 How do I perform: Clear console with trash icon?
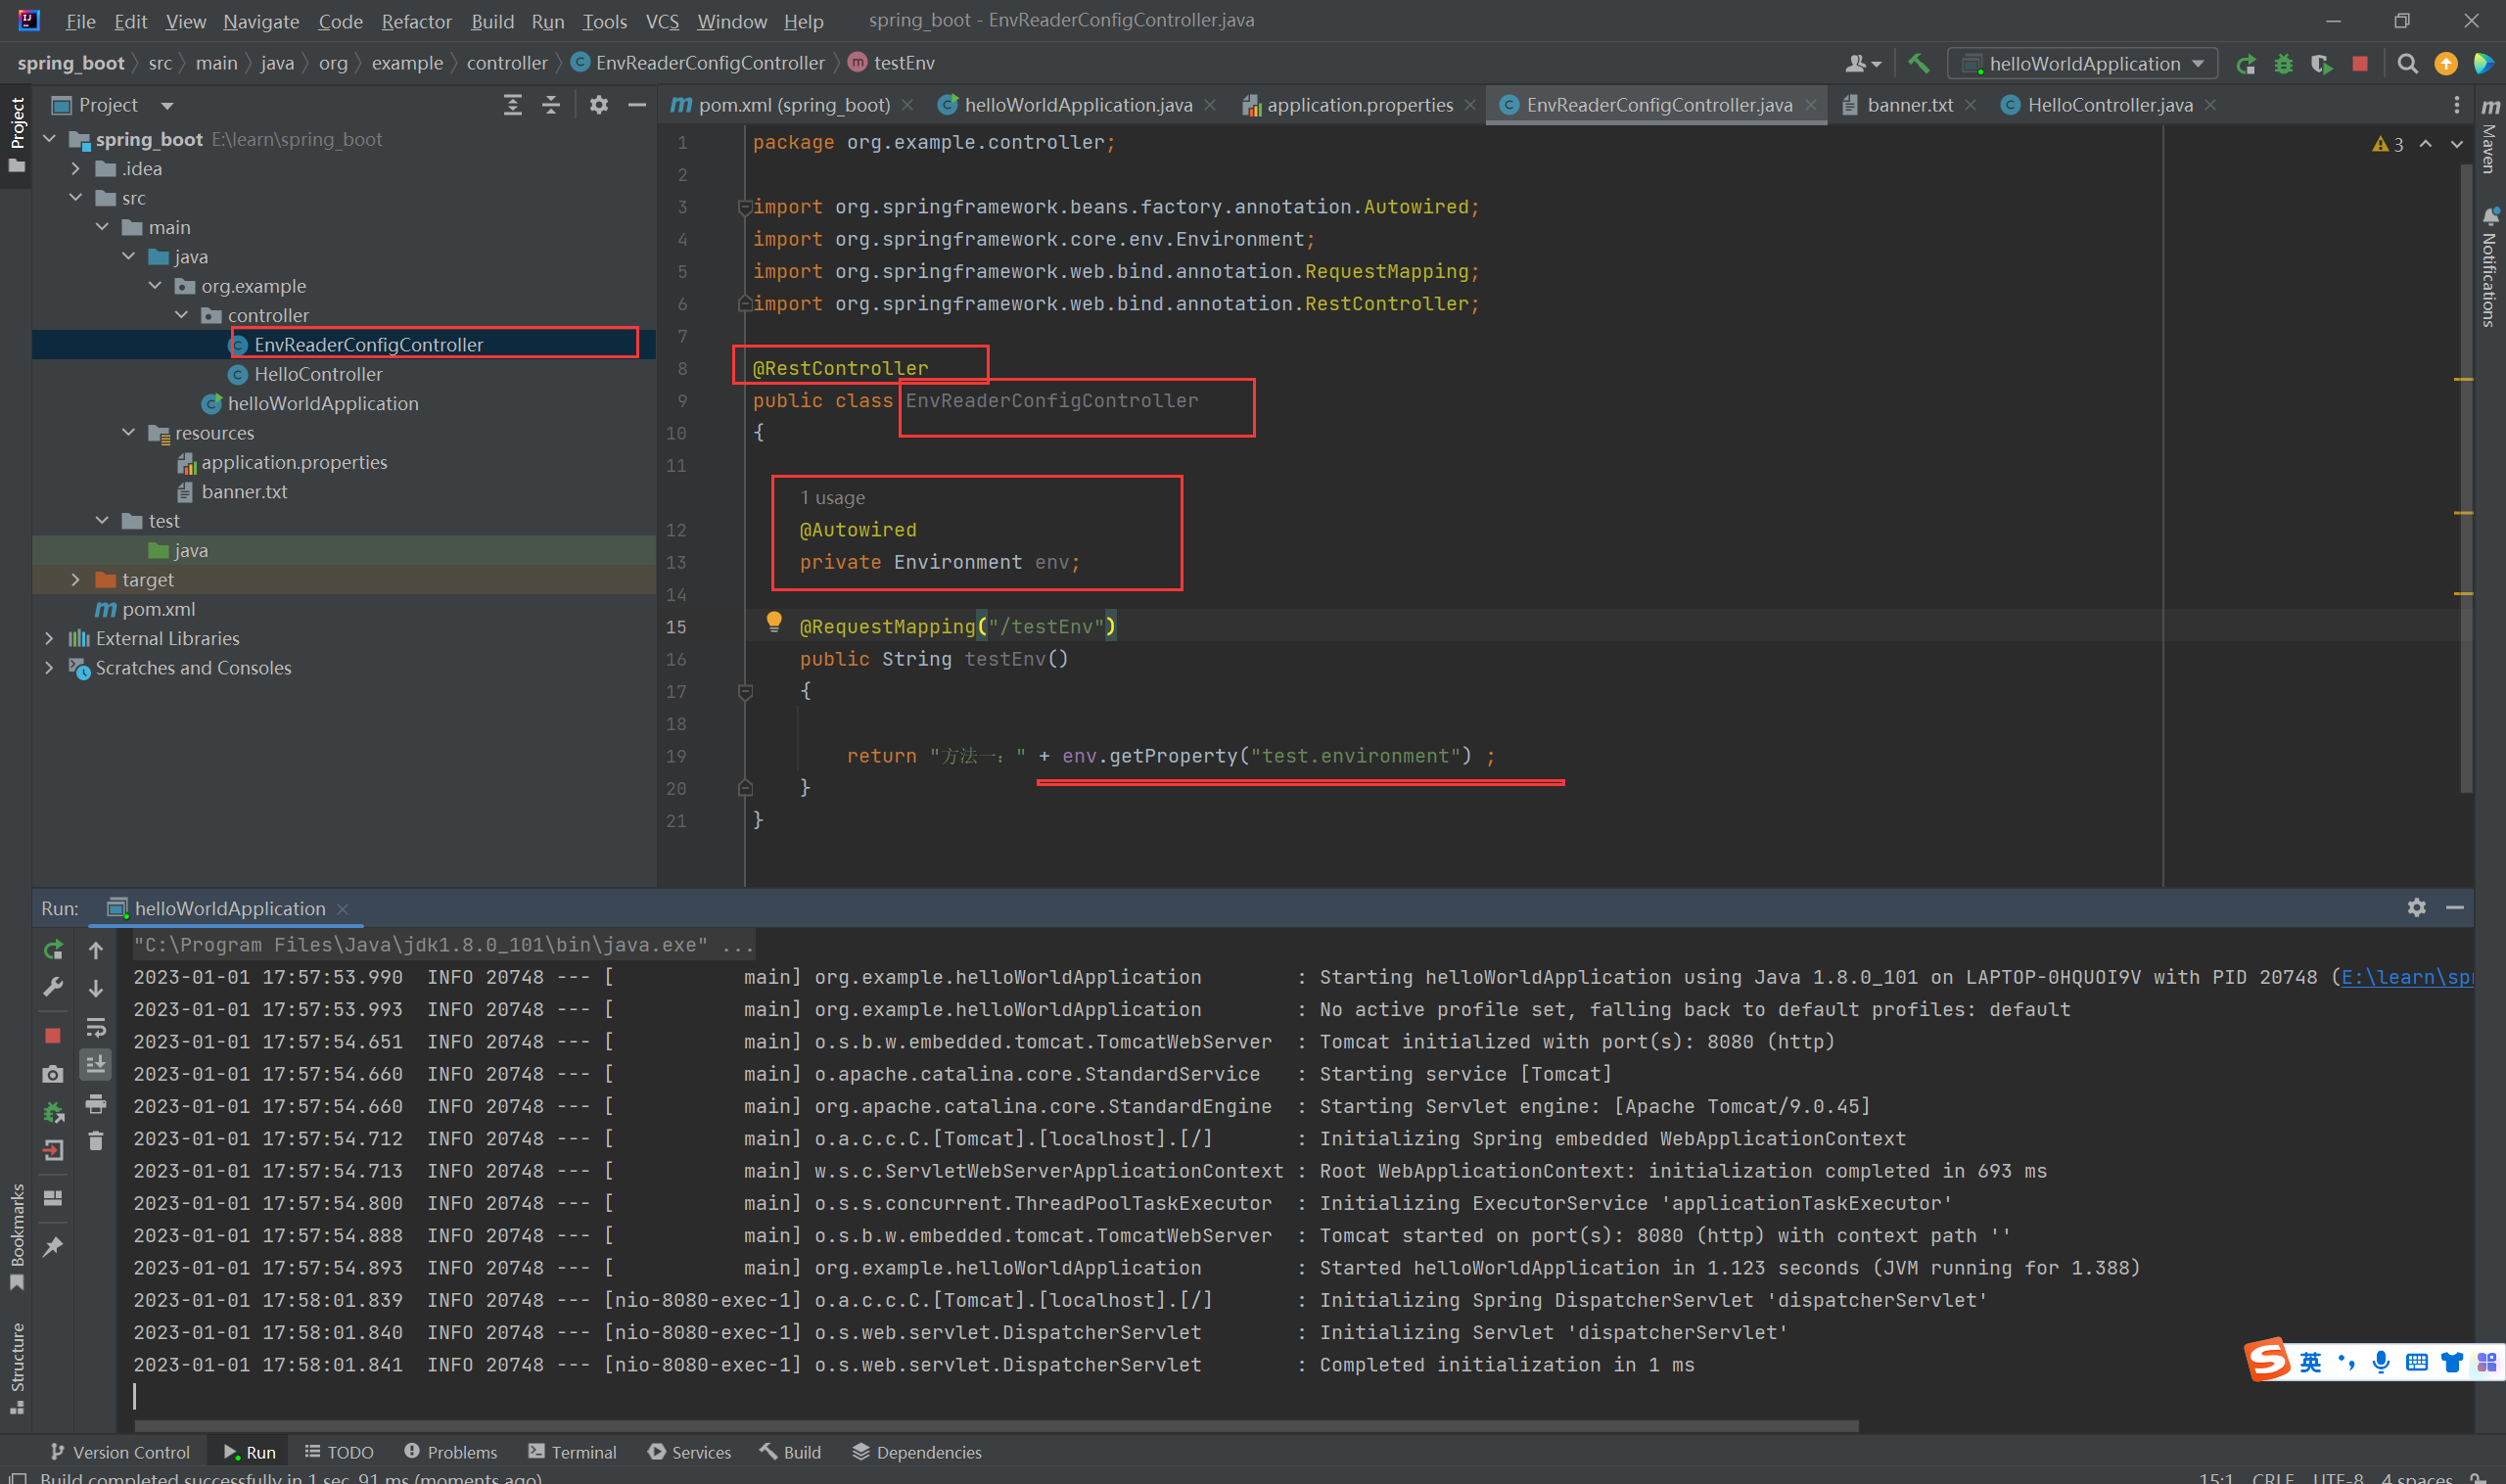point(96,1141)
